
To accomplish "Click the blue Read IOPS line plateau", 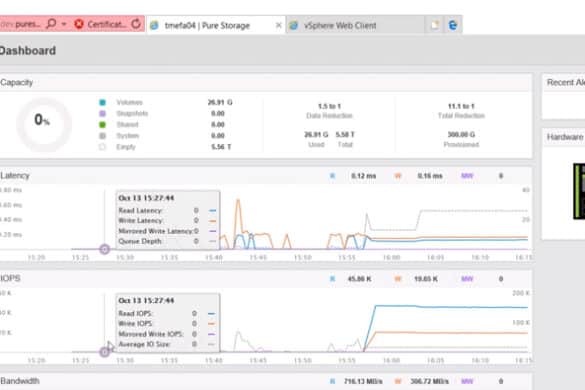I will pyautogui.click(x=451, y=307).
